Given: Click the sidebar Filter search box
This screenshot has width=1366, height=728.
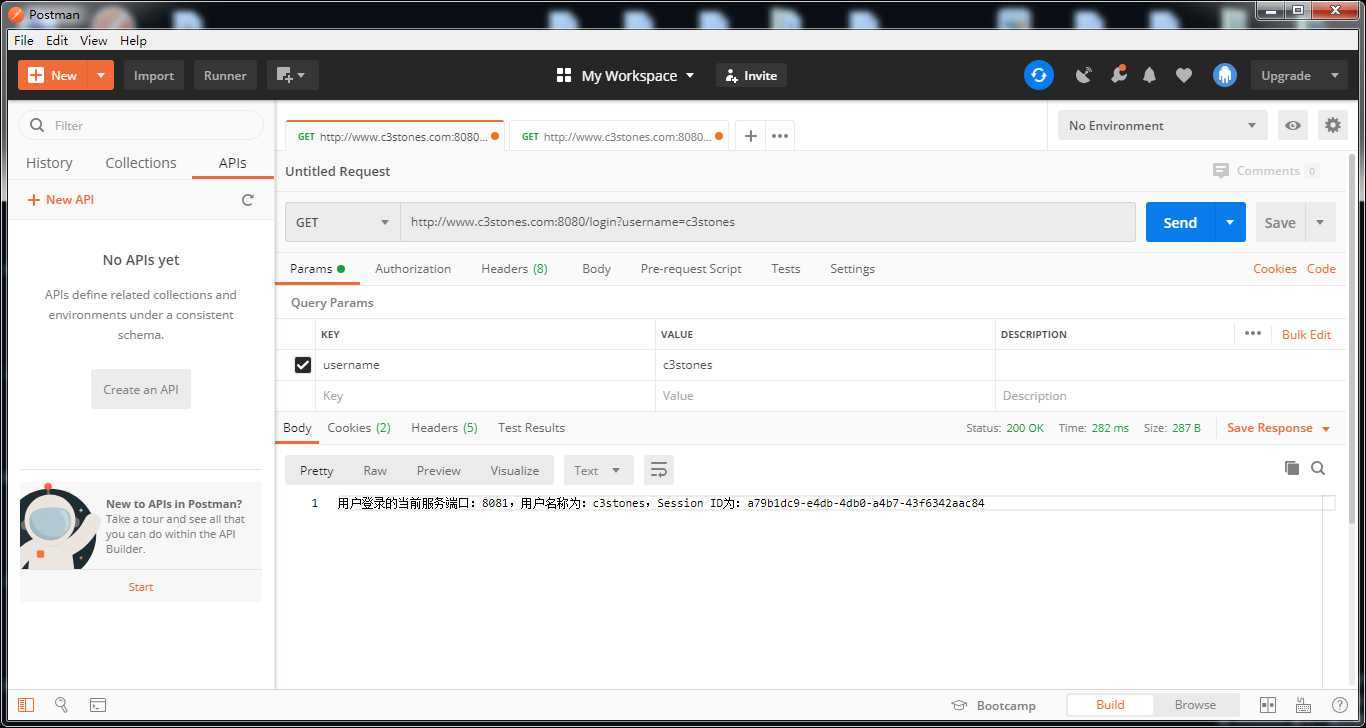Looking at the screenshot, I should 141,125.
